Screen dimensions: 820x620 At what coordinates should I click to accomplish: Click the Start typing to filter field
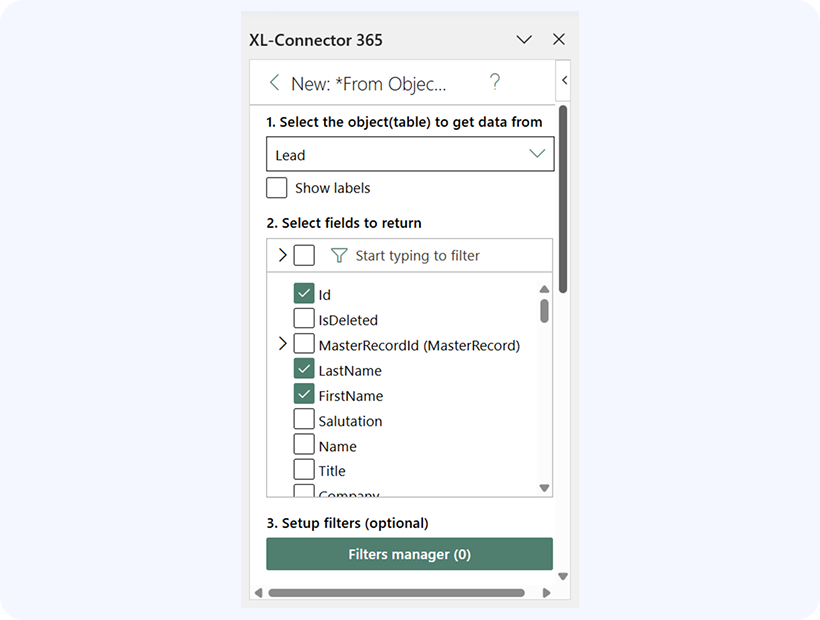pos(440,256)
